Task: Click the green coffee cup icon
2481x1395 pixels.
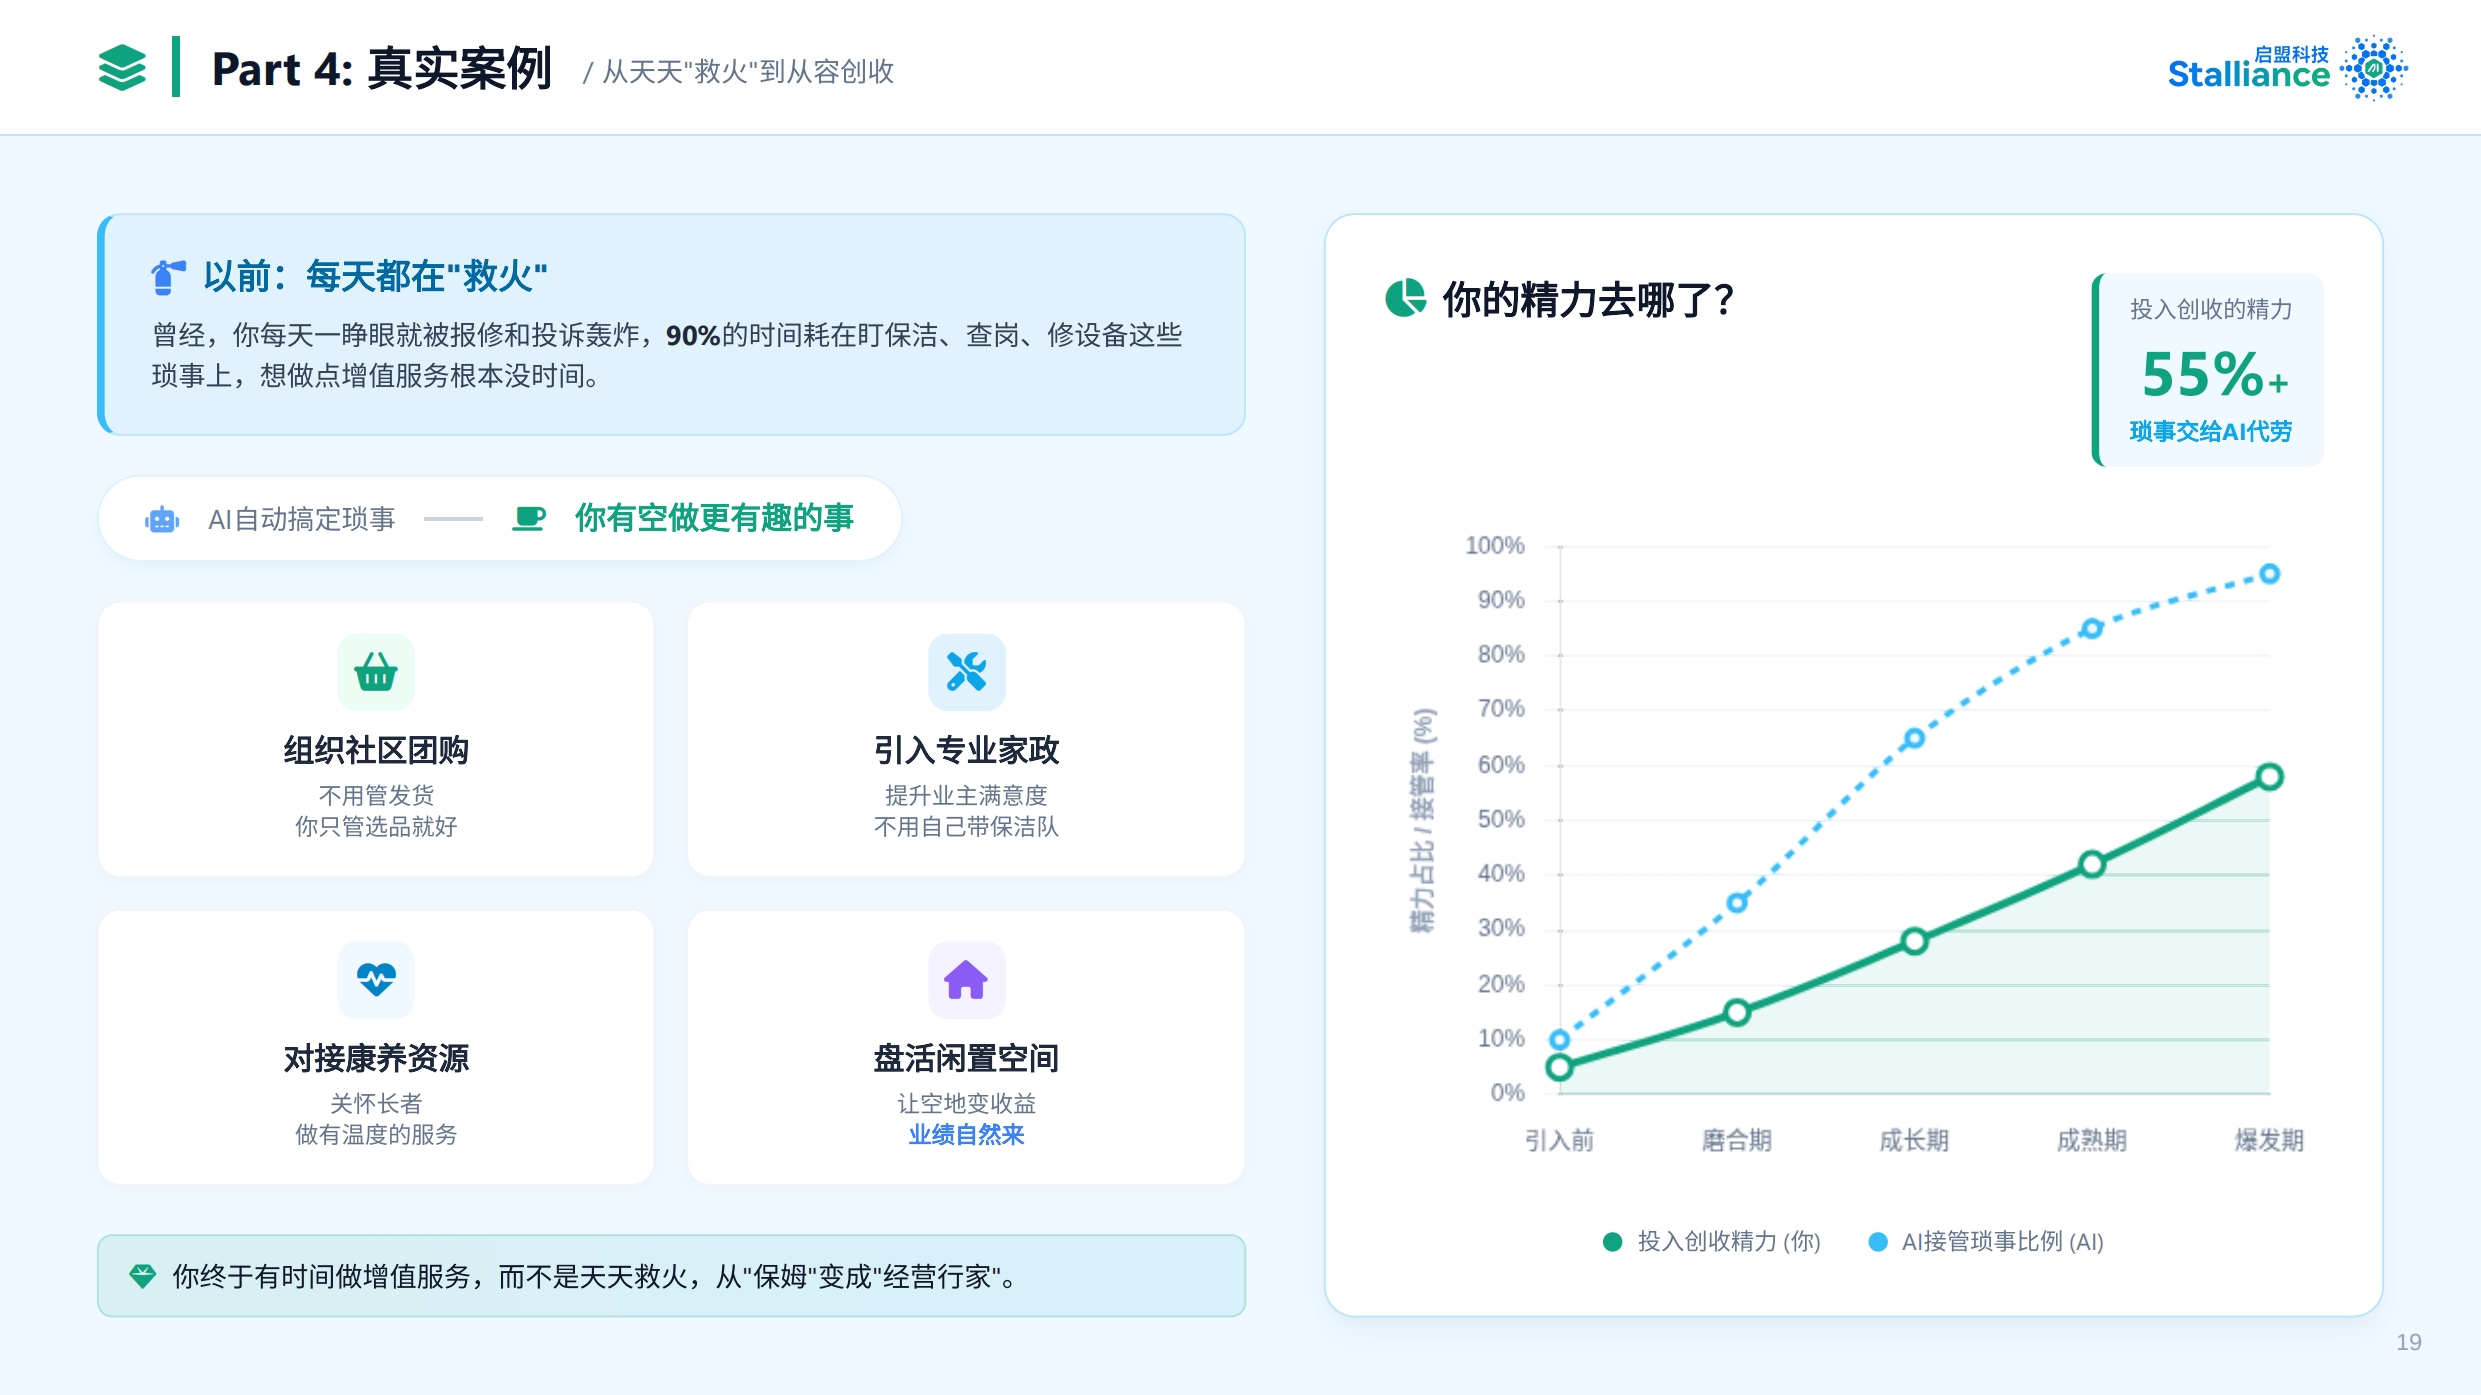Action: pyautogui.click(x=528, y=518)
